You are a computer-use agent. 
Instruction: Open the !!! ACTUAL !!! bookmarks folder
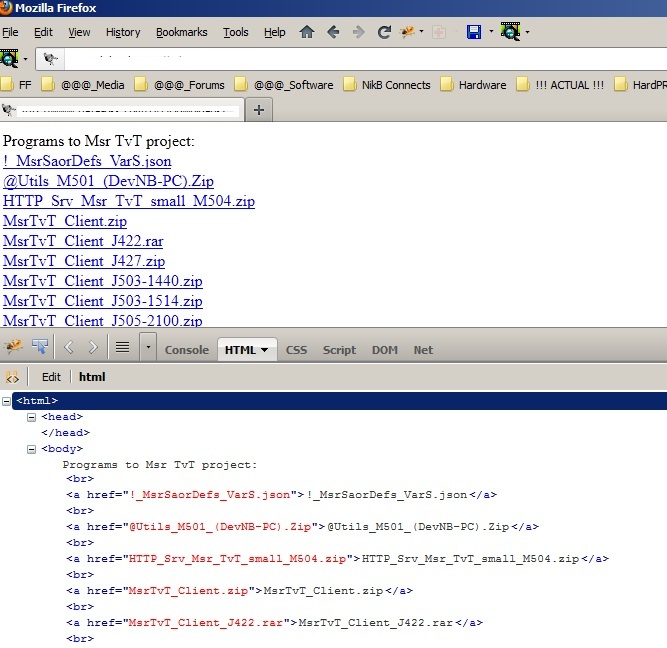tap(560, 85)
